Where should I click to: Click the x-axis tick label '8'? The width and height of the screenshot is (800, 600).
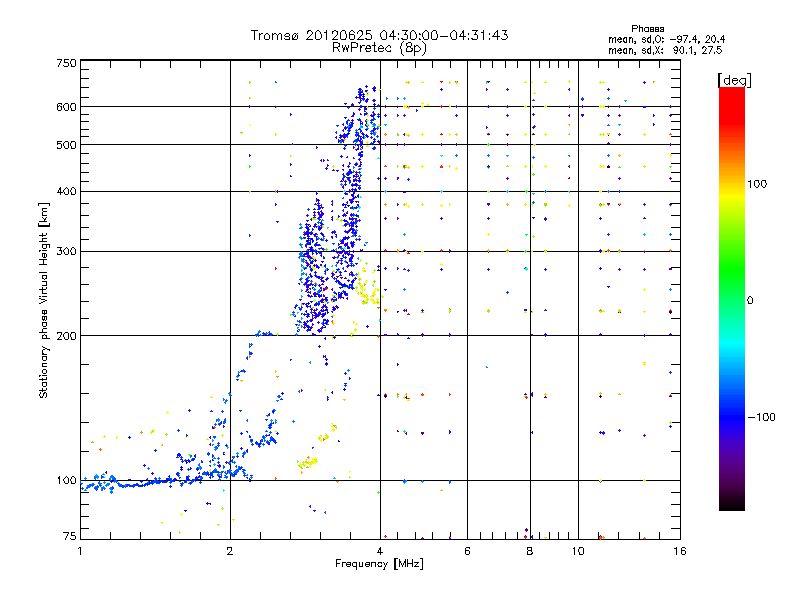[x=530, y=551]
